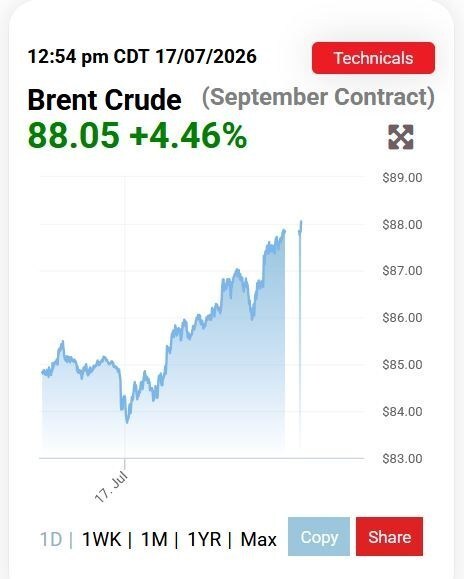Switch to the 1WK time range

(x=102, y=539)
